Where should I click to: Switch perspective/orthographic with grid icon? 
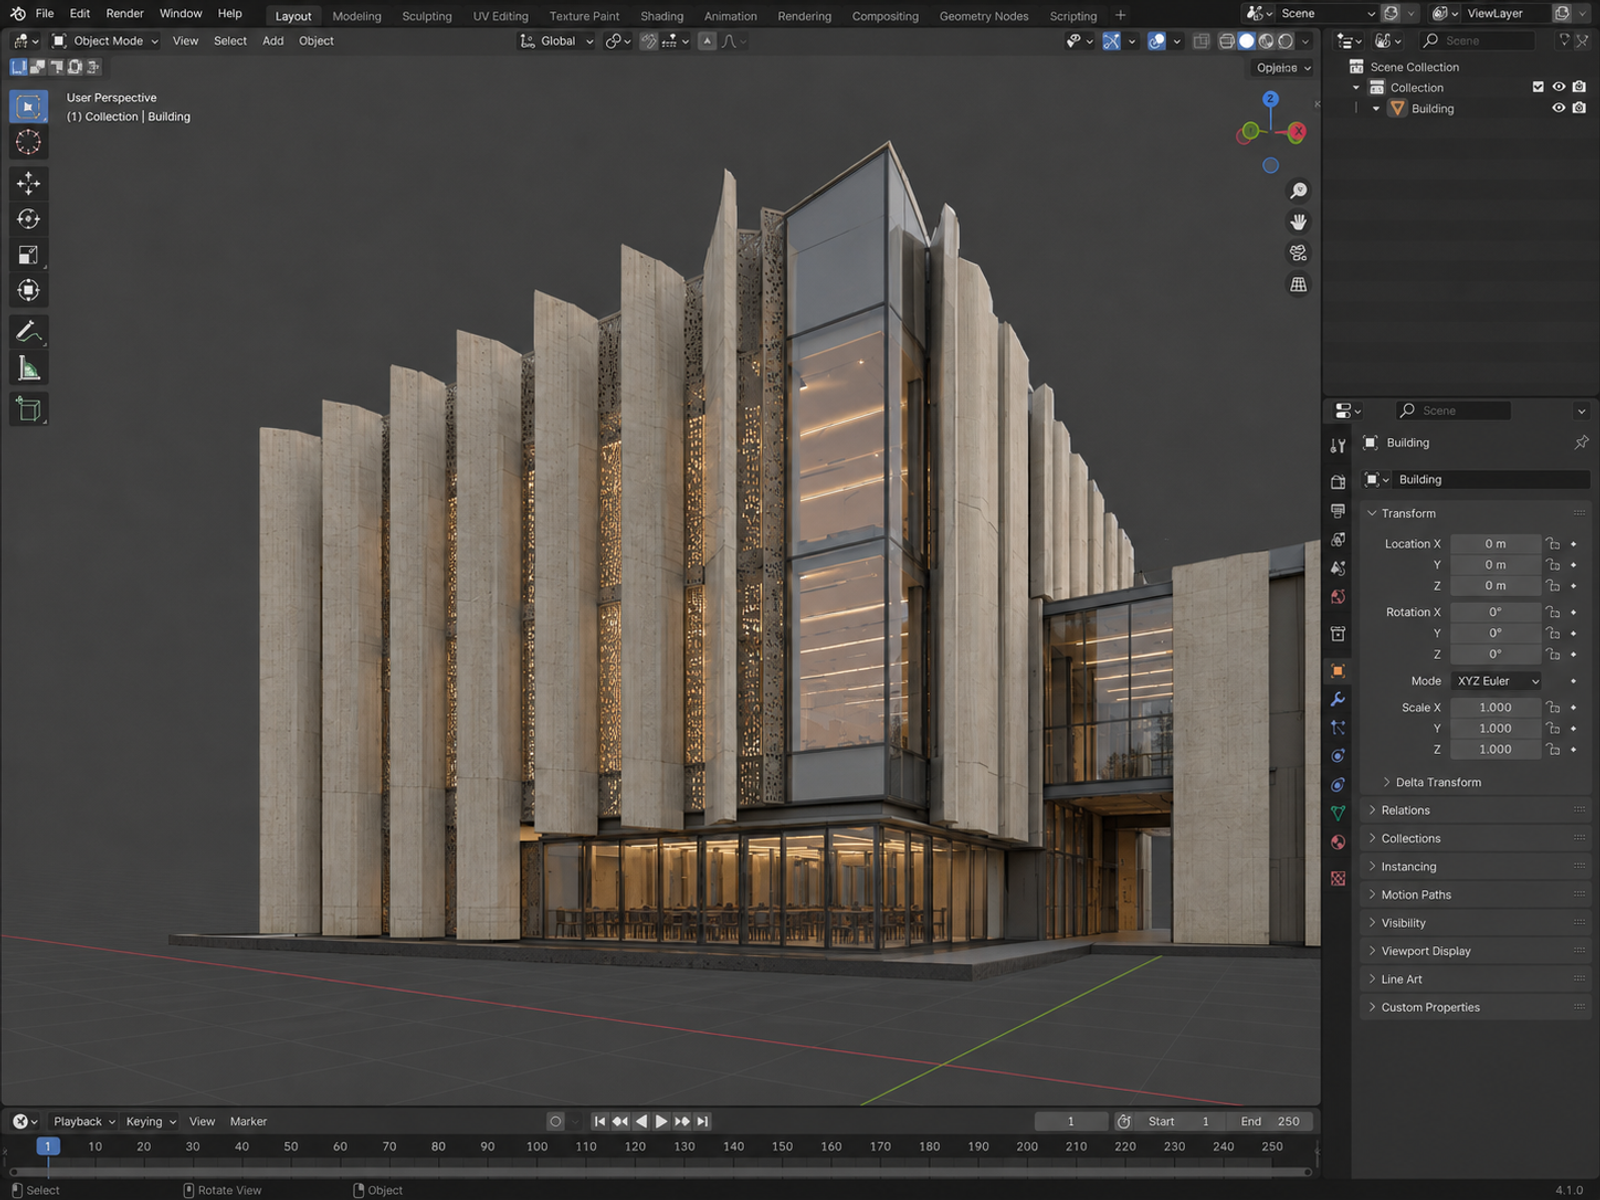click(1298, 285)
